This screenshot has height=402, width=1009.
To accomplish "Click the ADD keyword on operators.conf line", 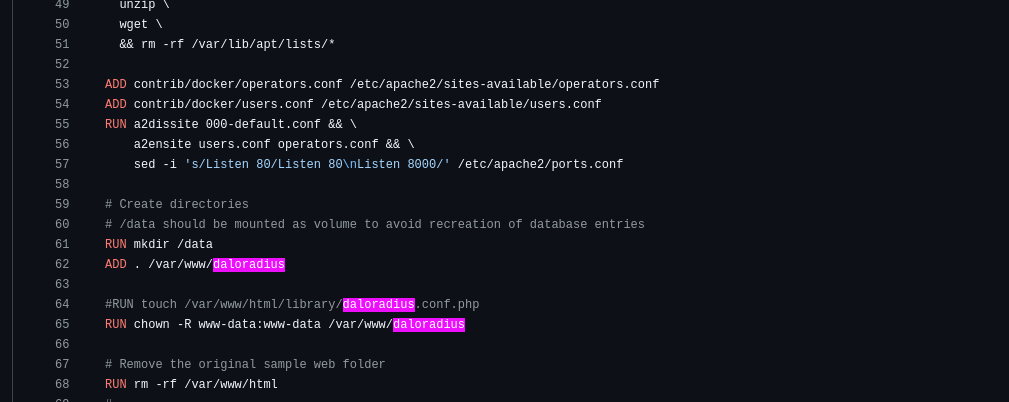I will click(116, 84).
